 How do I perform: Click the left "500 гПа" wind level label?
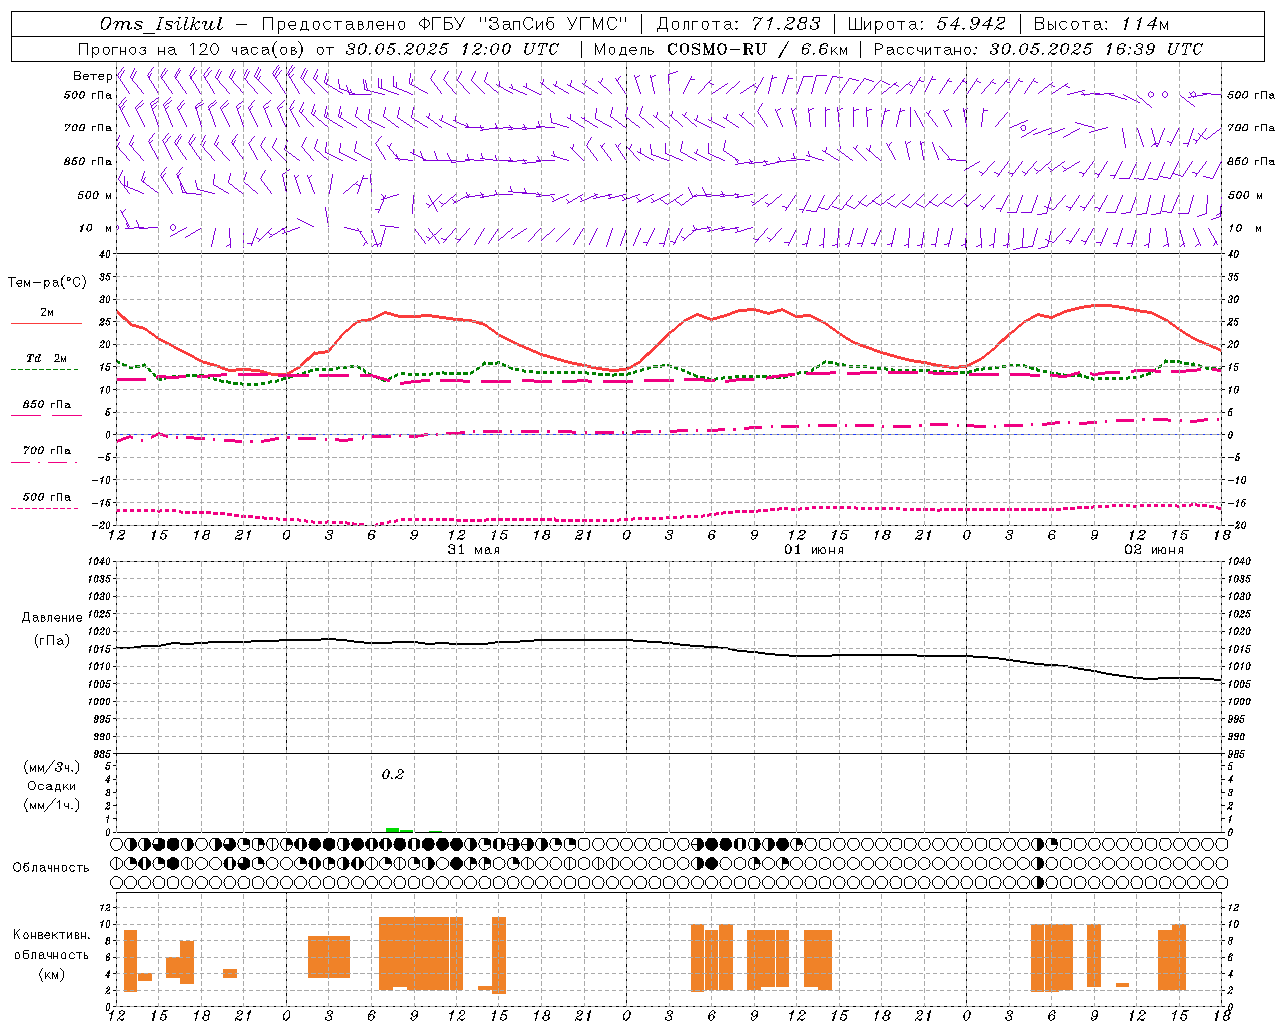(88, 95)
